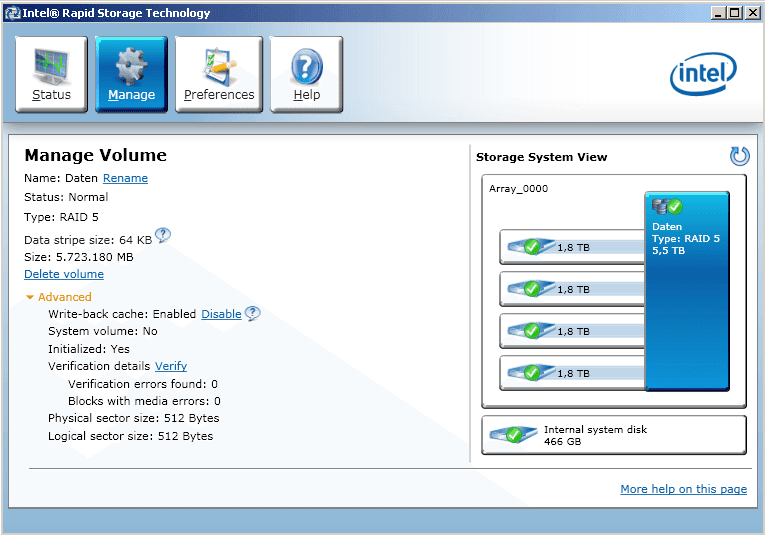Click the Verify link
The width and height of the screenshot is (765, 535).
[171, 366]
